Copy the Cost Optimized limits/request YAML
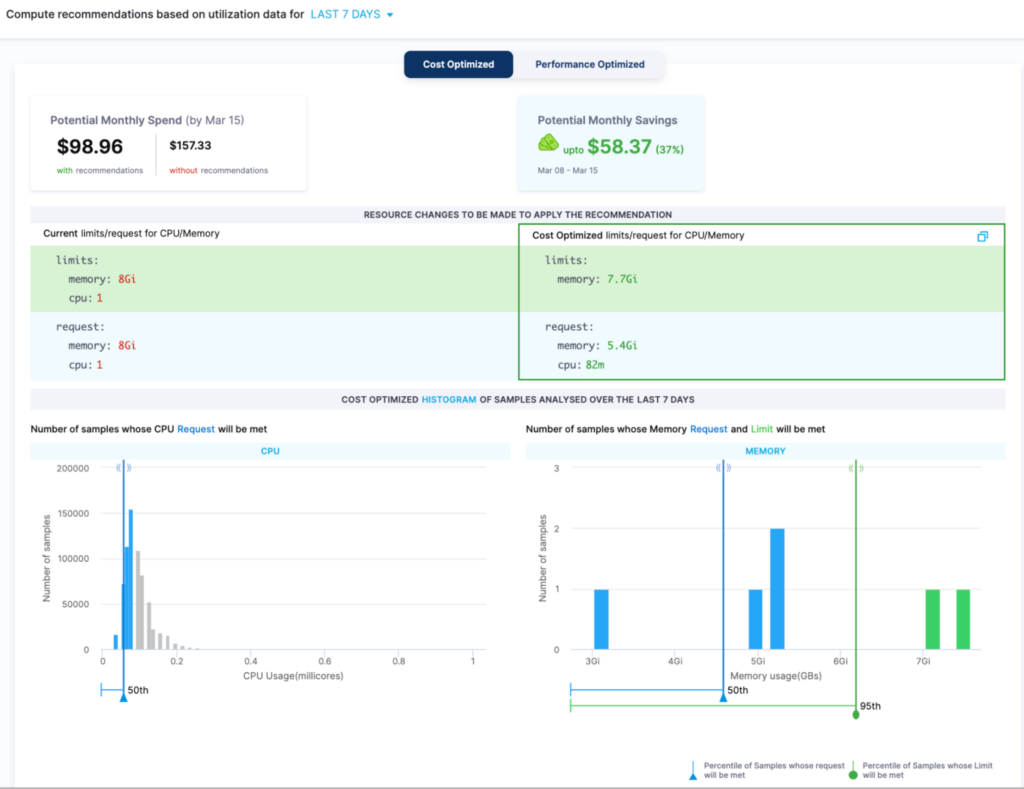The image size is (1024, 789). 982,236
